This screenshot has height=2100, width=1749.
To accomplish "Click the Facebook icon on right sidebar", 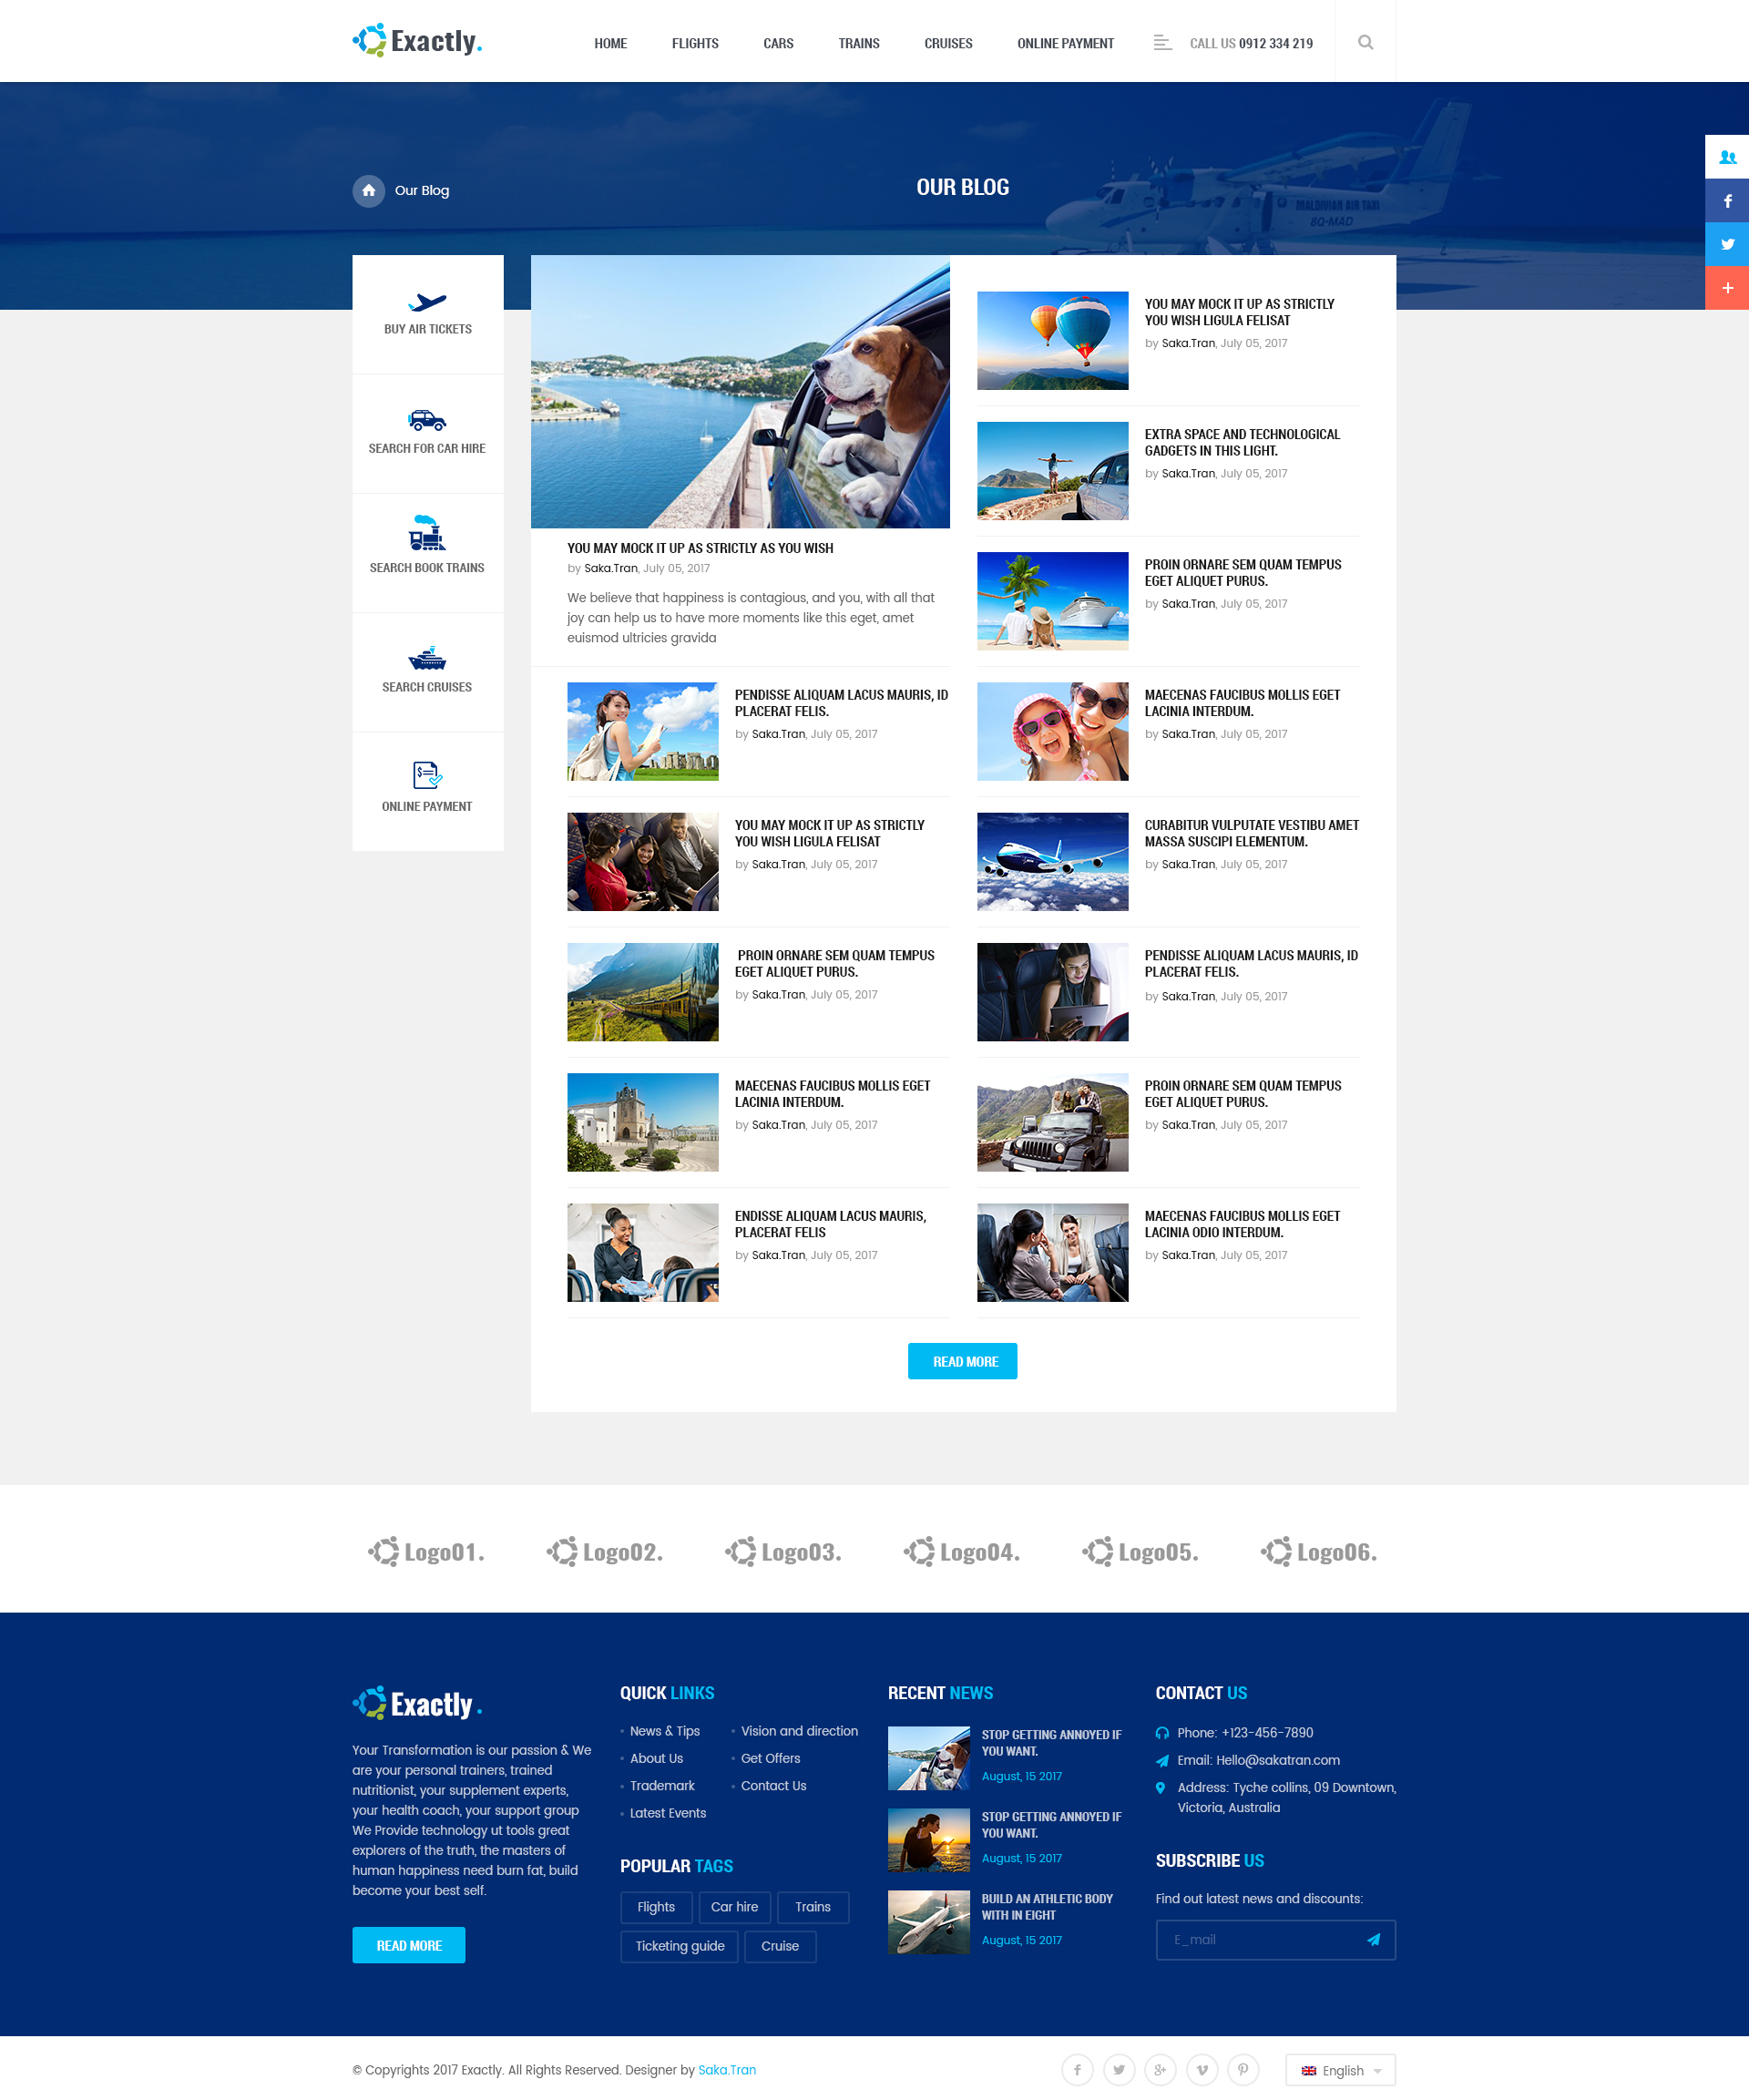I will (1726, 201).
